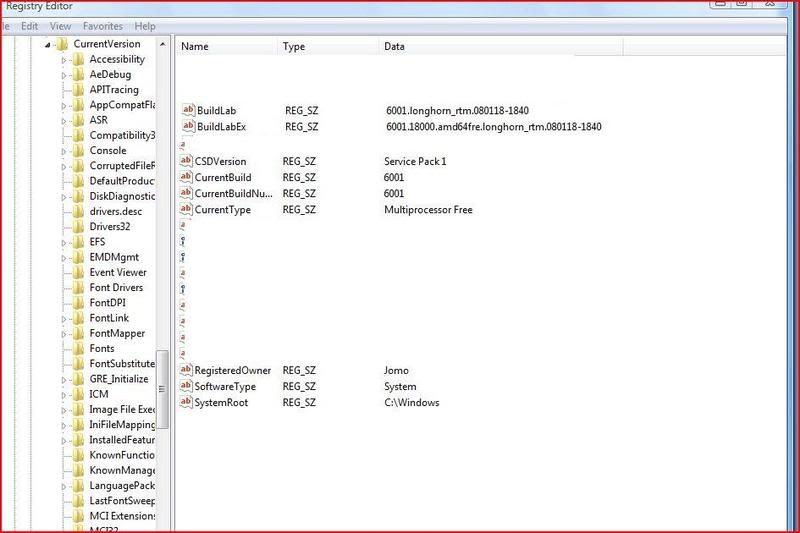The image size is (800, 533).
Task: Select the CorruptedFileR... key
Action: point(122,166)
